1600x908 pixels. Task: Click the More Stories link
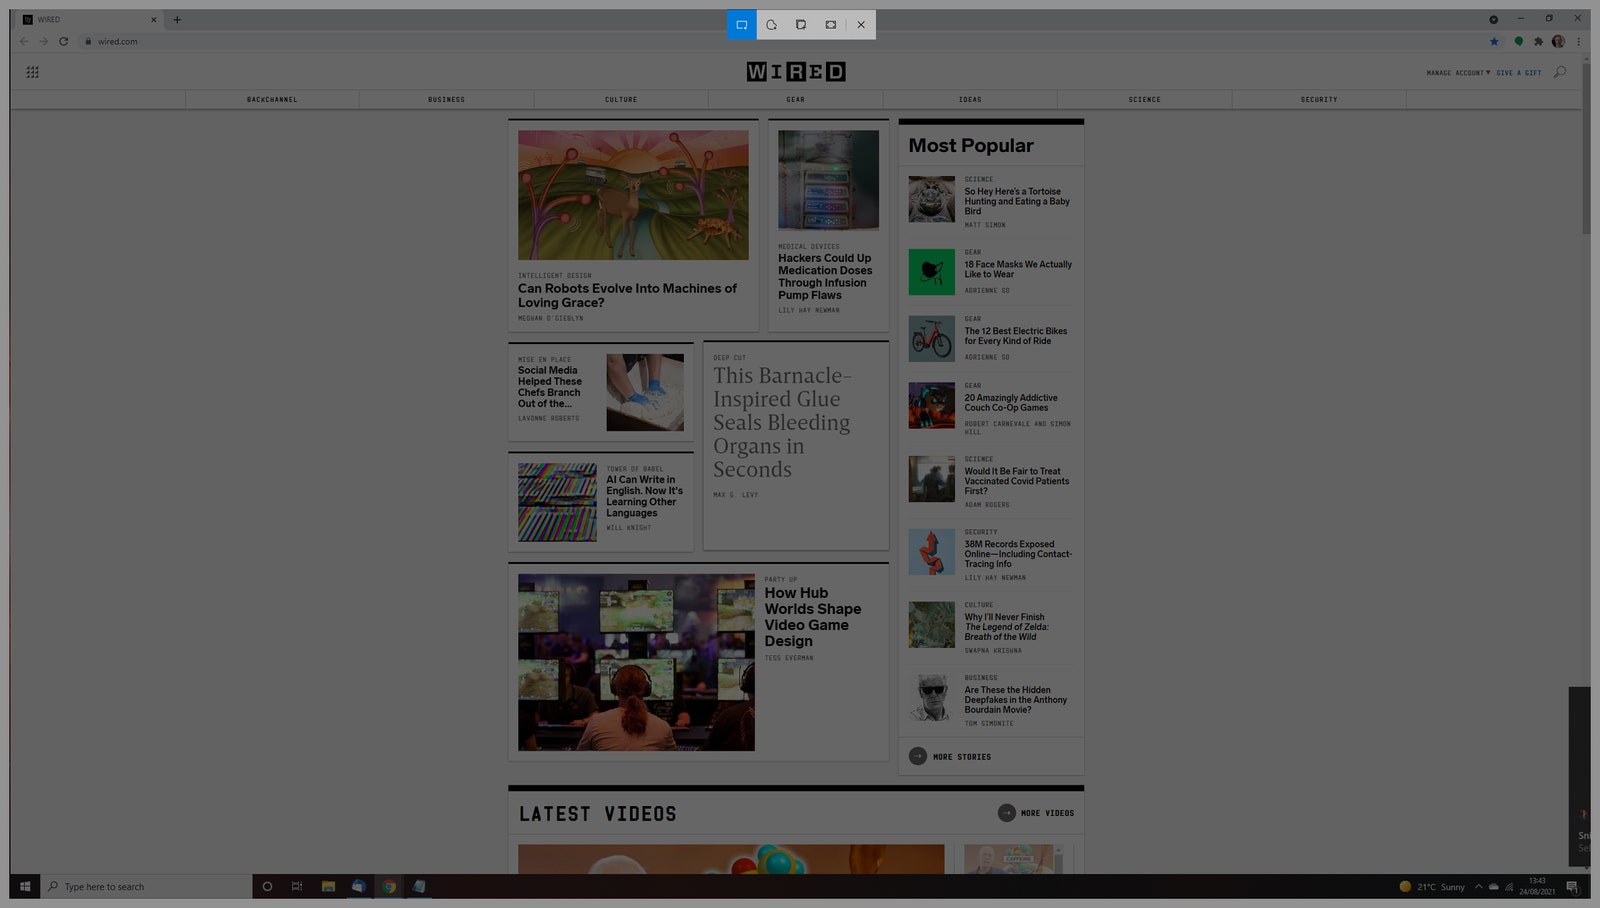point(961,757)
